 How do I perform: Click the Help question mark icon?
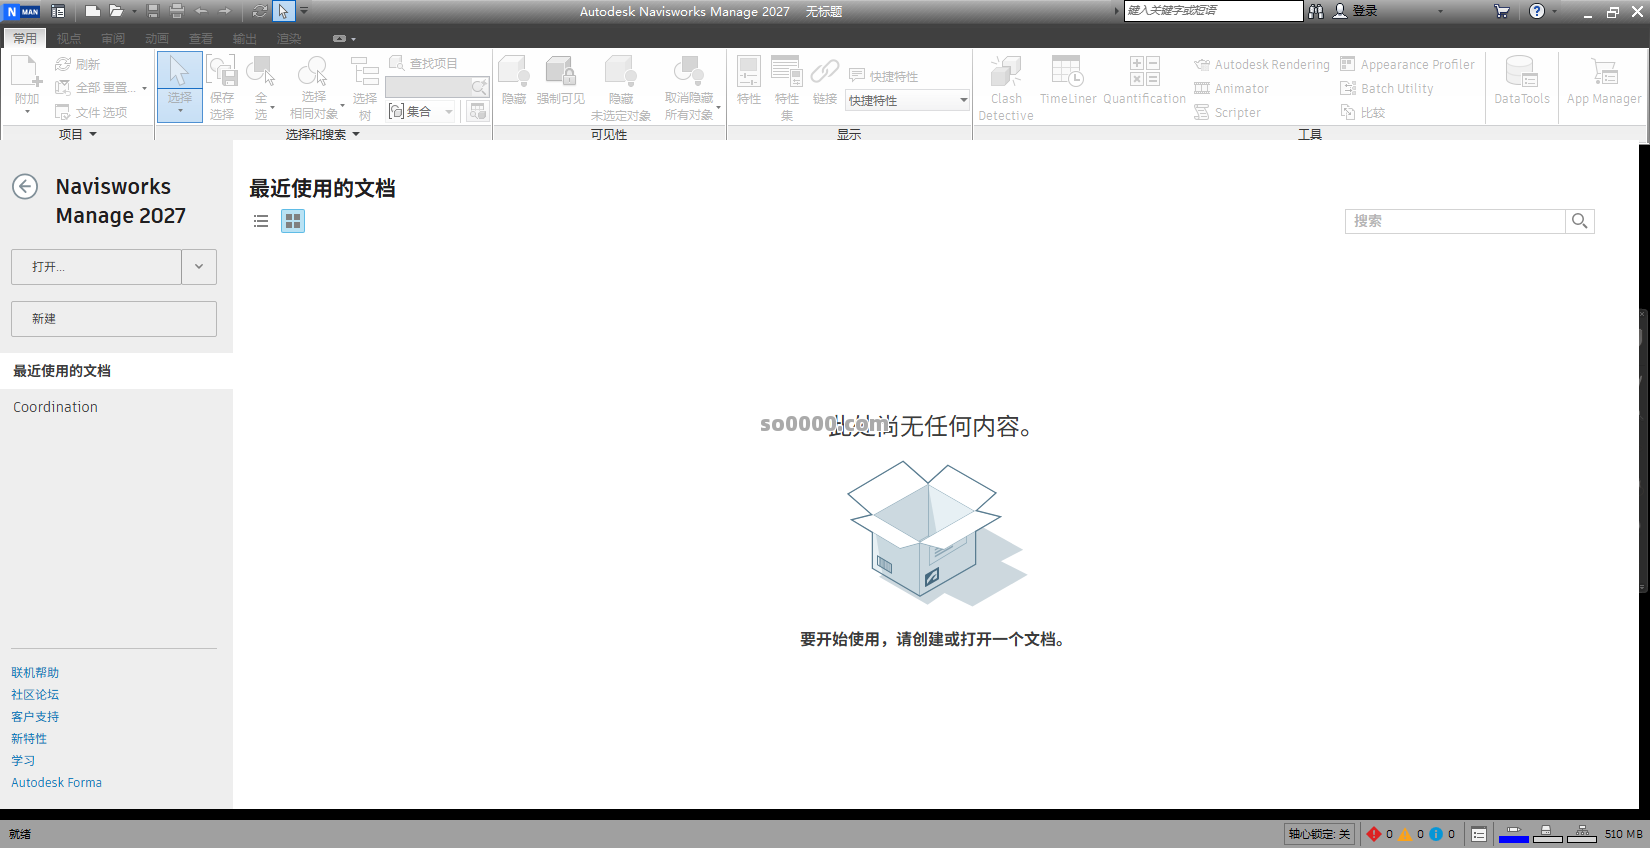pyautogui.click(x=1537, y=11)
